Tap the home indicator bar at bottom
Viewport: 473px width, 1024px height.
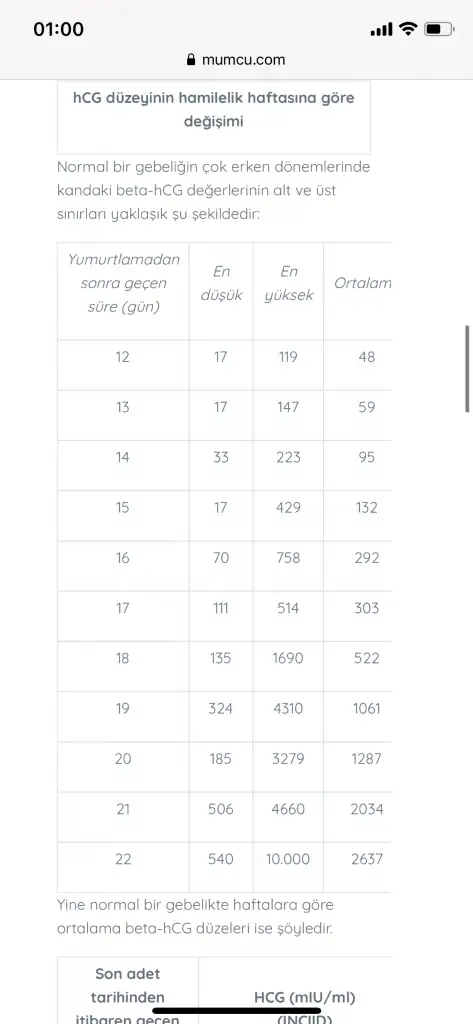[236, 1010]
